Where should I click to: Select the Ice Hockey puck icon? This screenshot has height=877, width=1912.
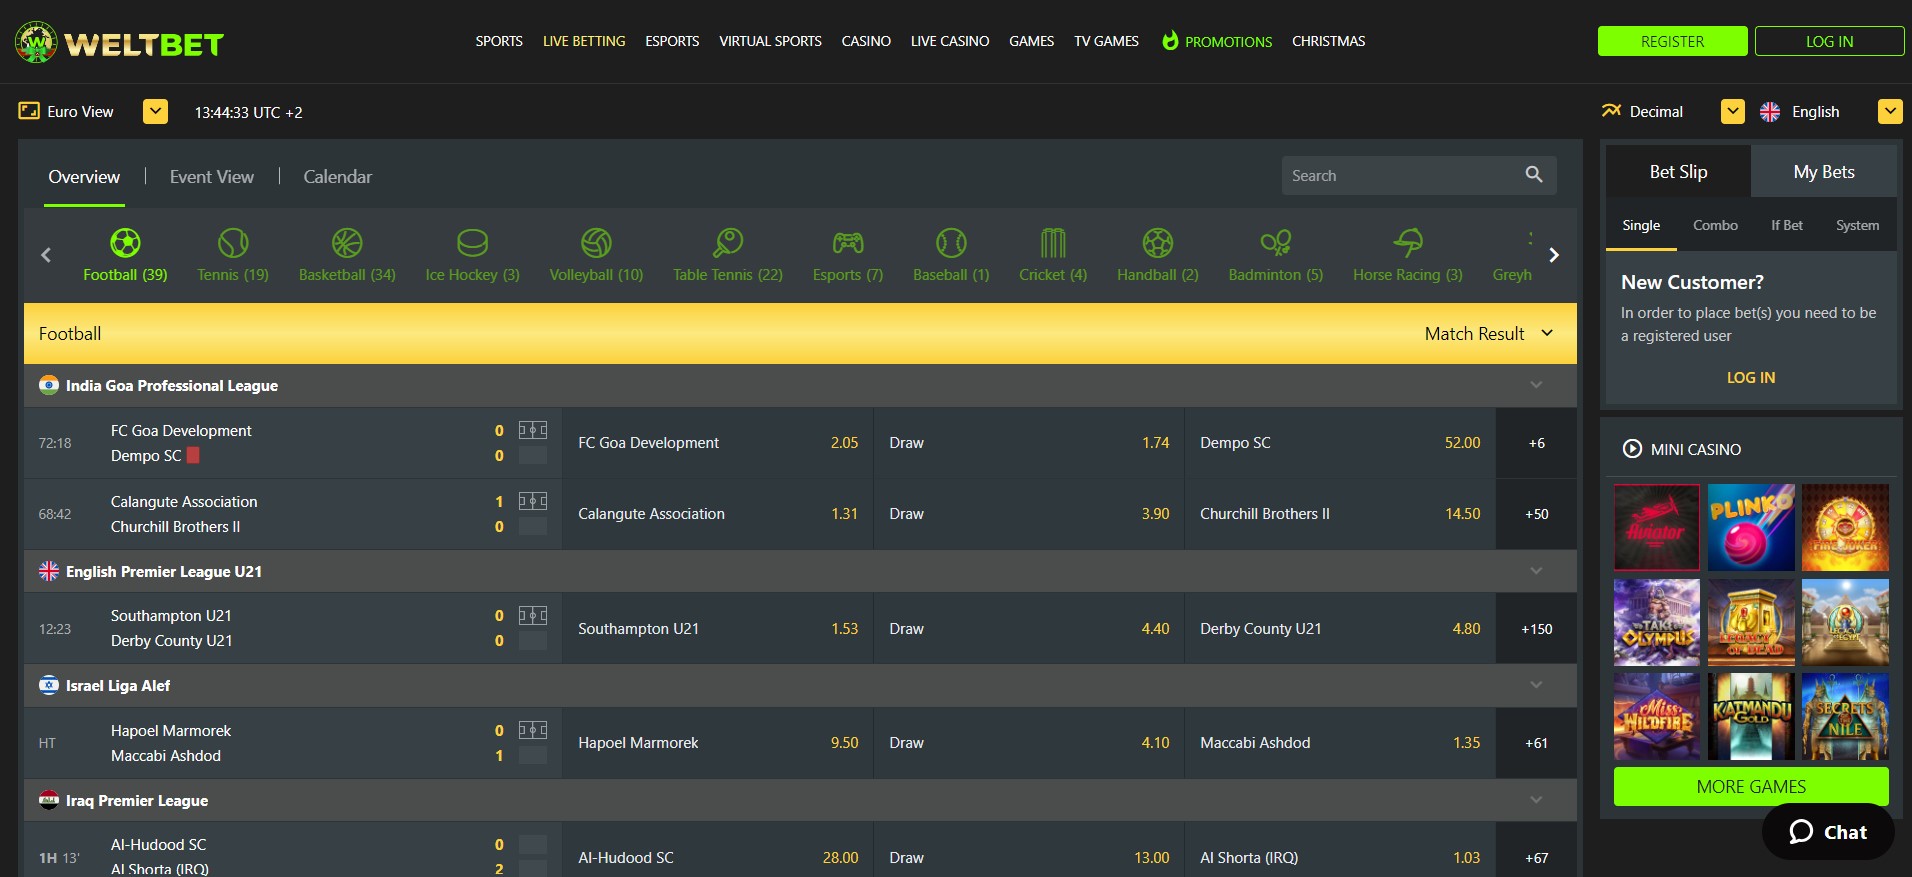472,242
